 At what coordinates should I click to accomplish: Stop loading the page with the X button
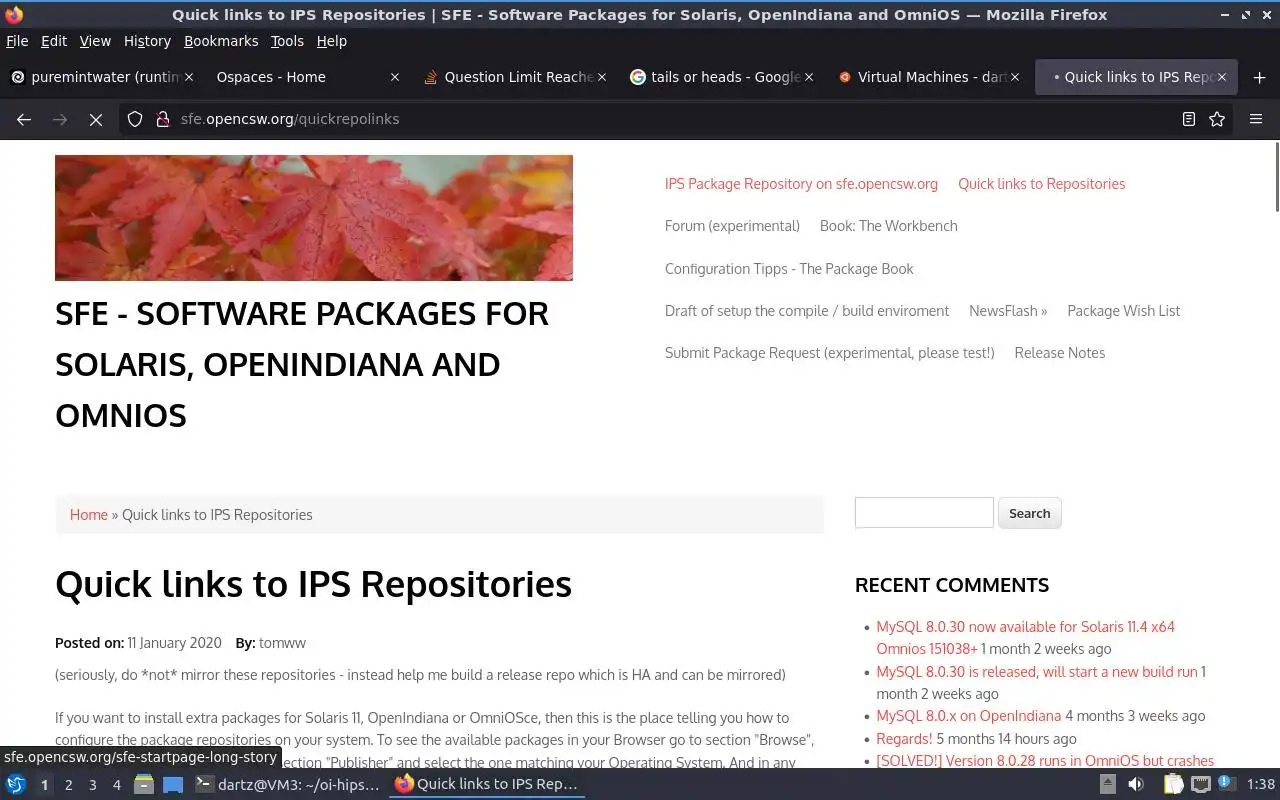96,119
